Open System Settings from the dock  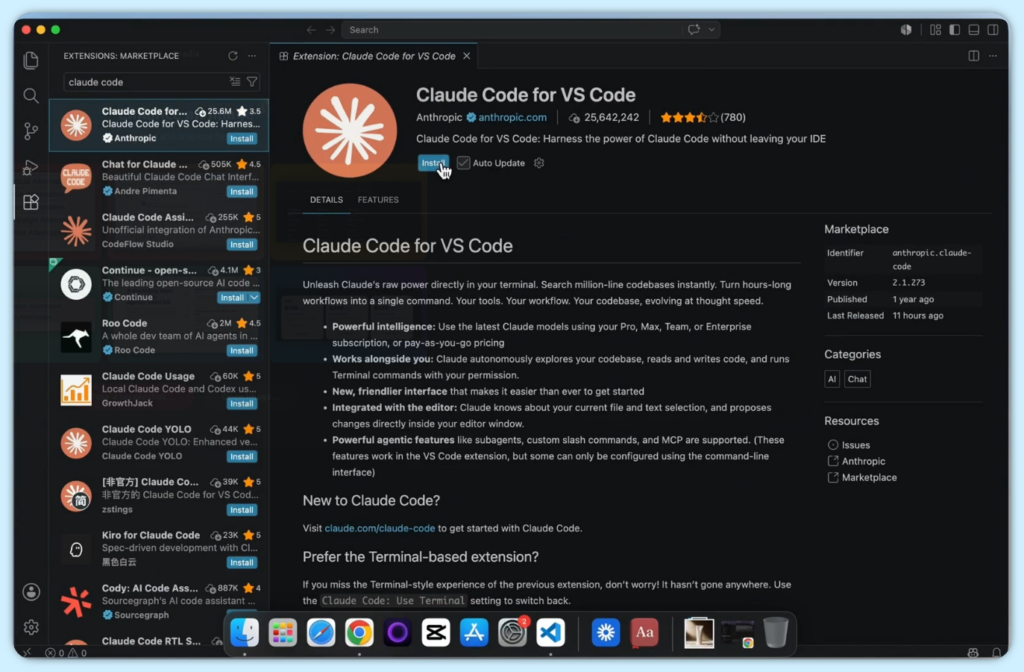coord(513,632)
